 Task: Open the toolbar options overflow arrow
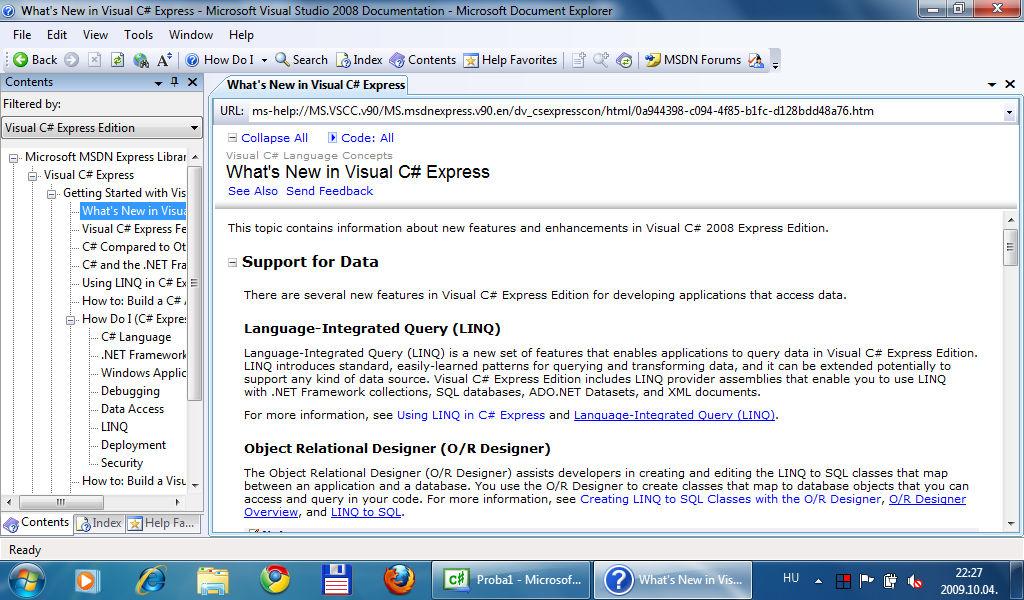[x=775, y=64]
